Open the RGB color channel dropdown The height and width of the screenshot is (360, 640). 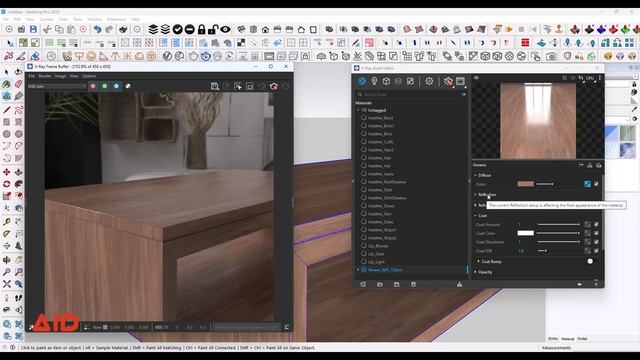click(57, 86)
